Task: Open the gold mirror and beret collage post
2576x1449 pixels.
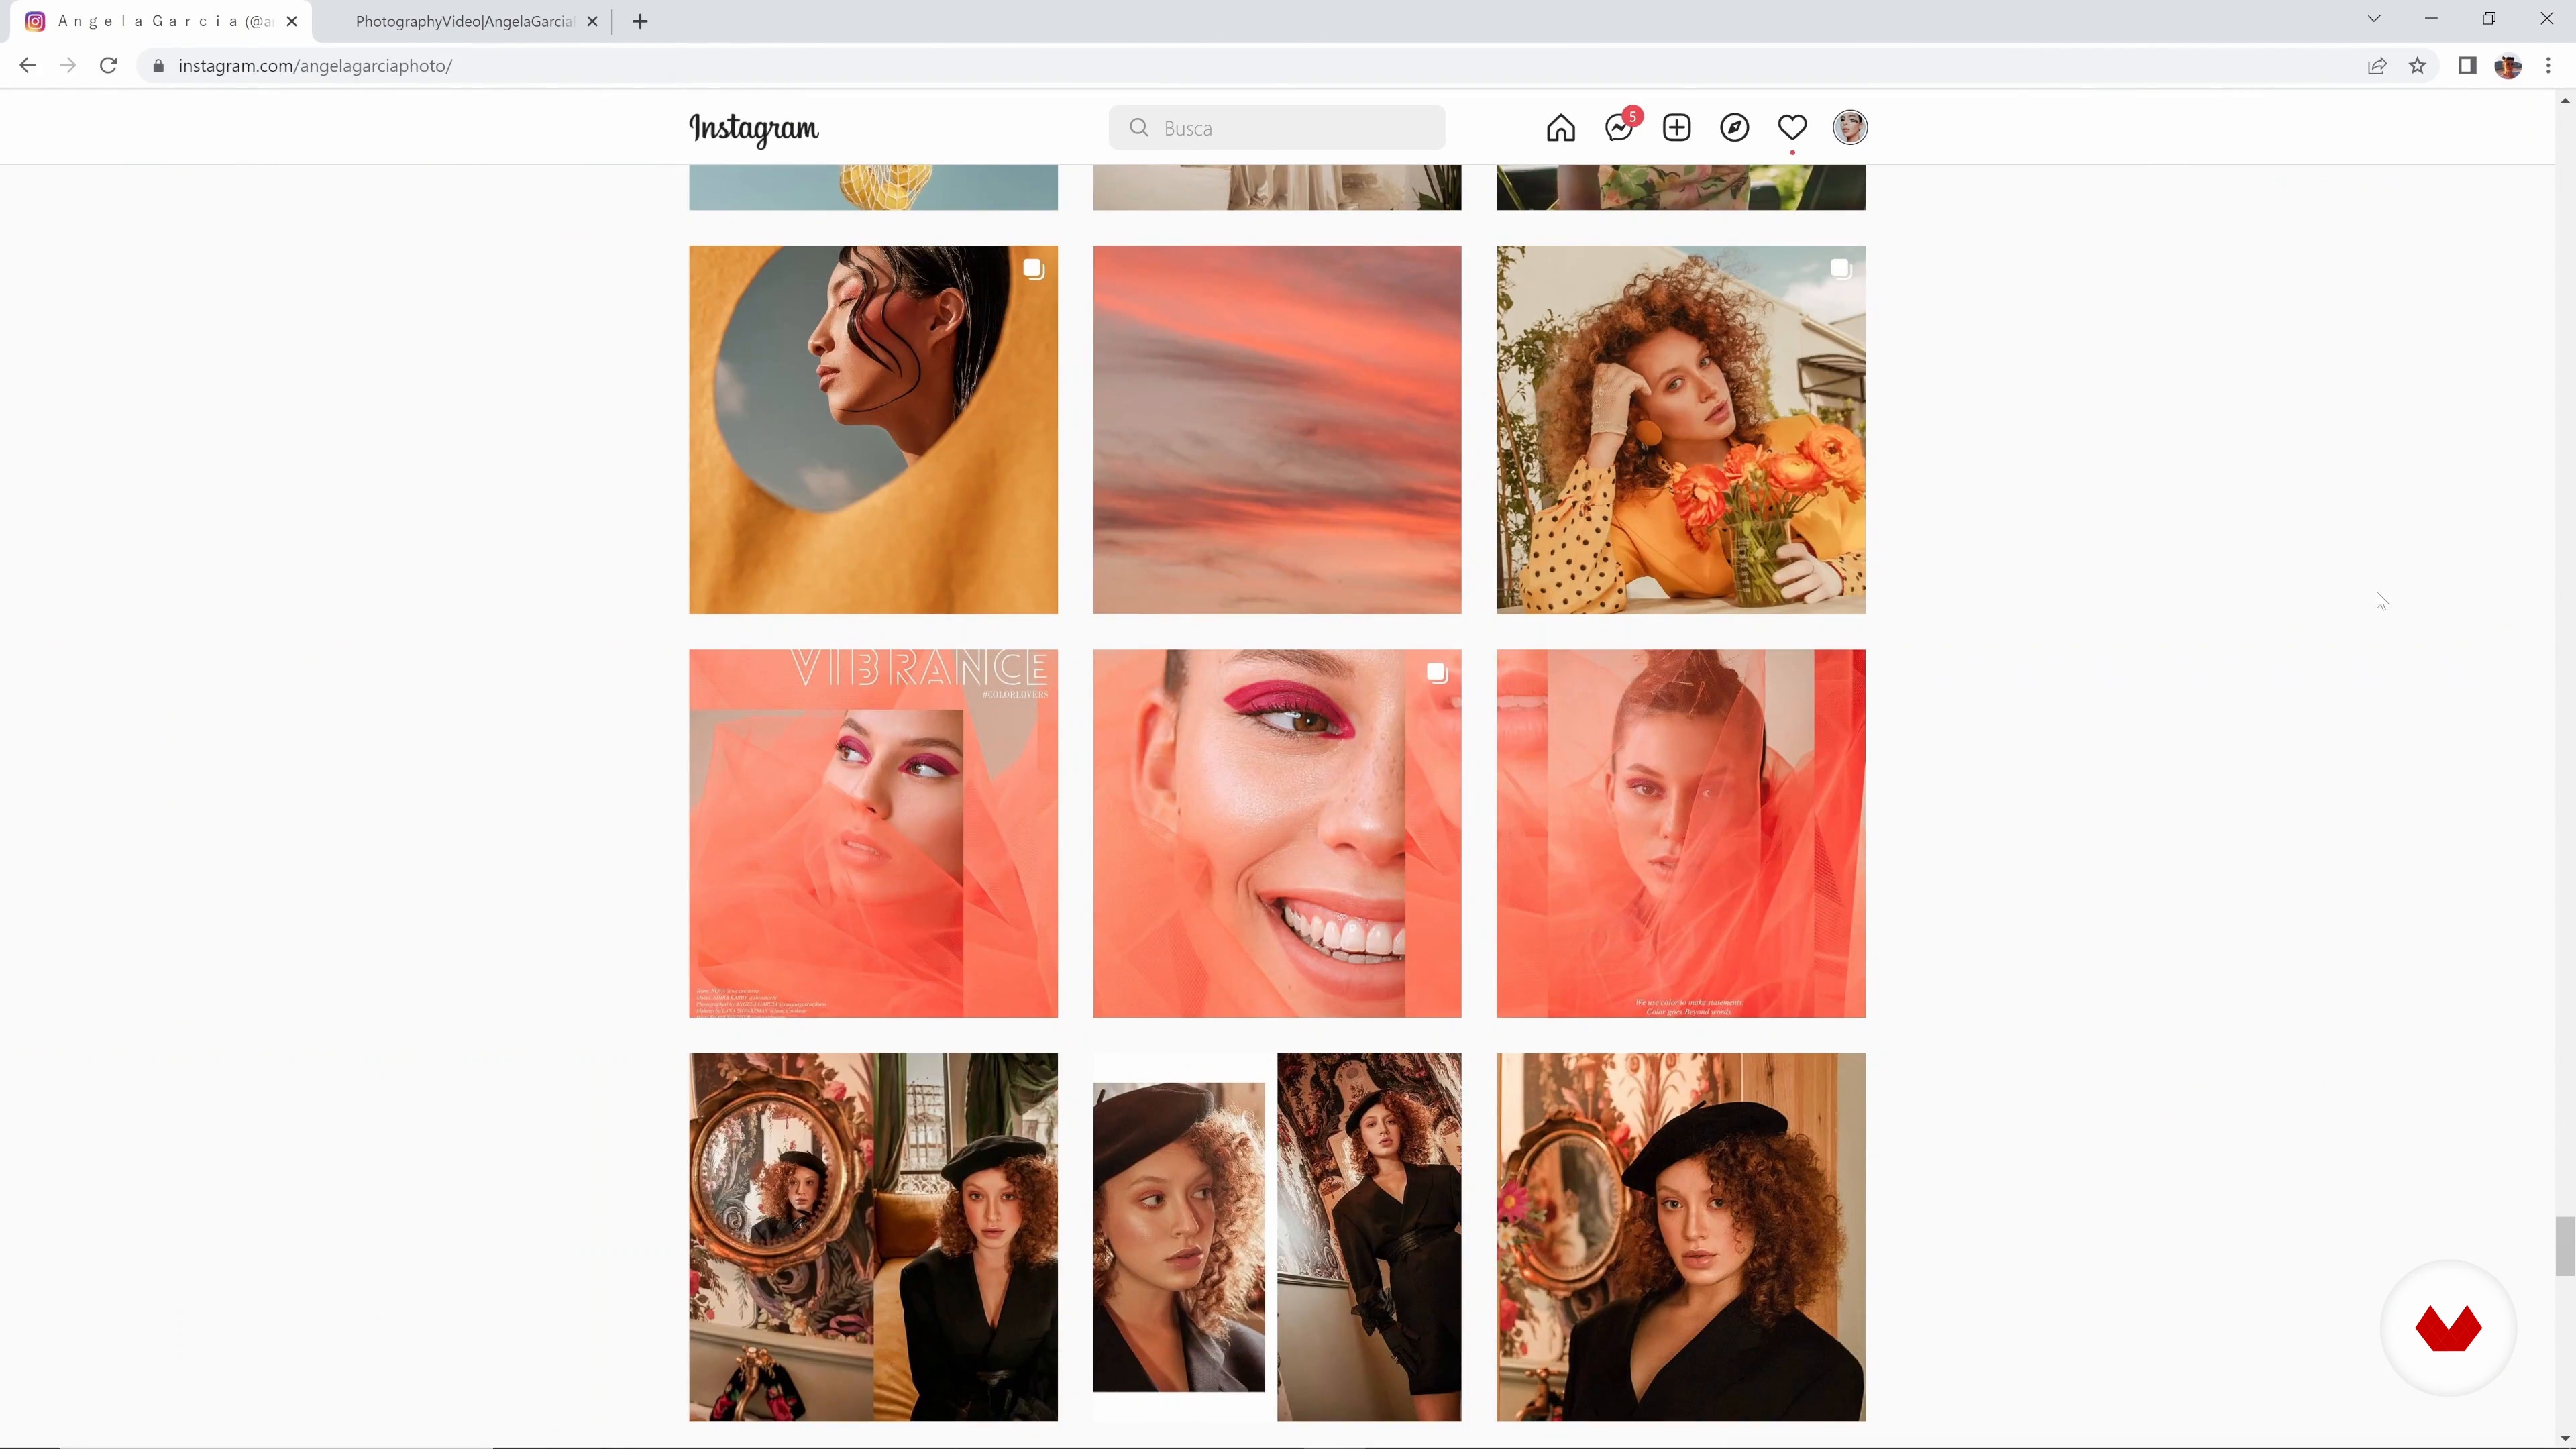Action: pyautogui.click(x=873, y=1237)
